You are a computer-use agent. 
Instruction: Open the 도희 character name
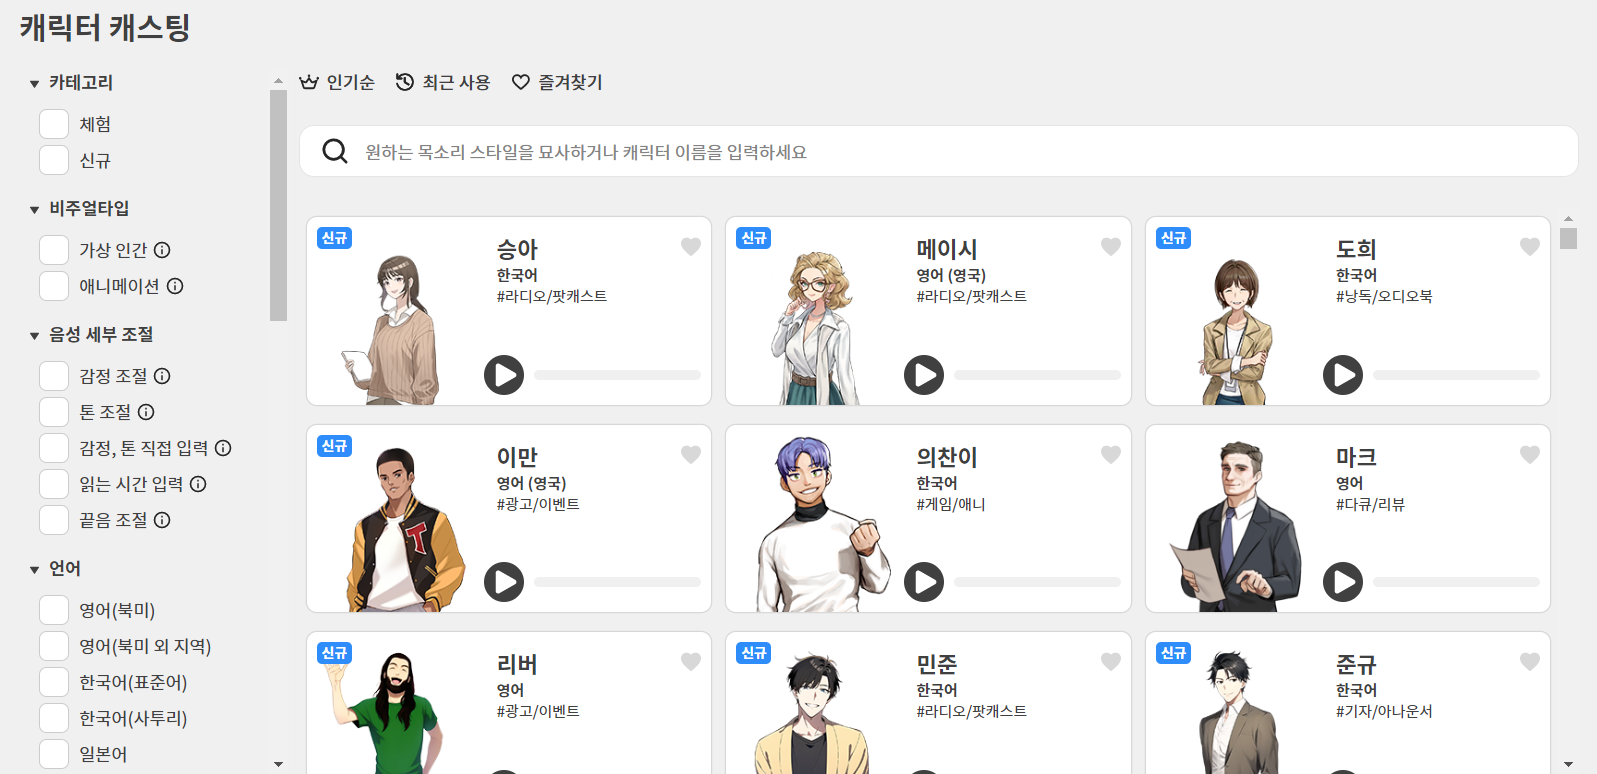(1357, 249)
